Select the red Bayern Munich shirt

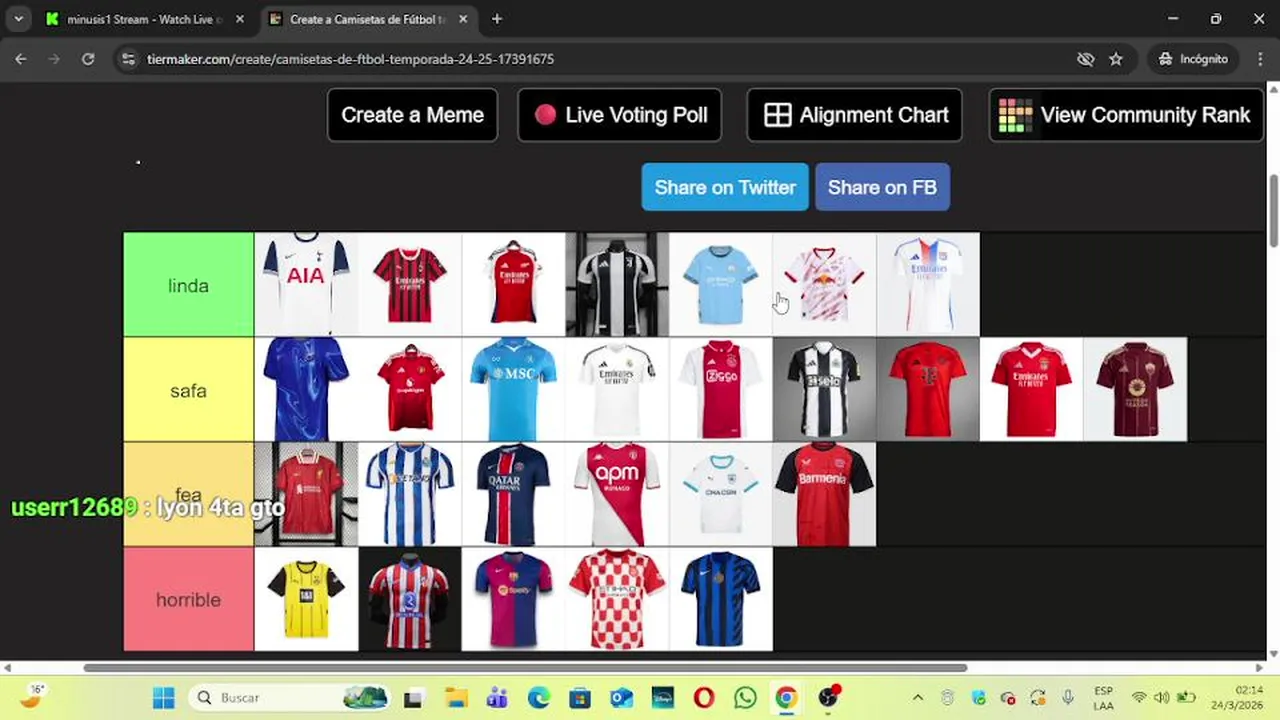(928, 389)
